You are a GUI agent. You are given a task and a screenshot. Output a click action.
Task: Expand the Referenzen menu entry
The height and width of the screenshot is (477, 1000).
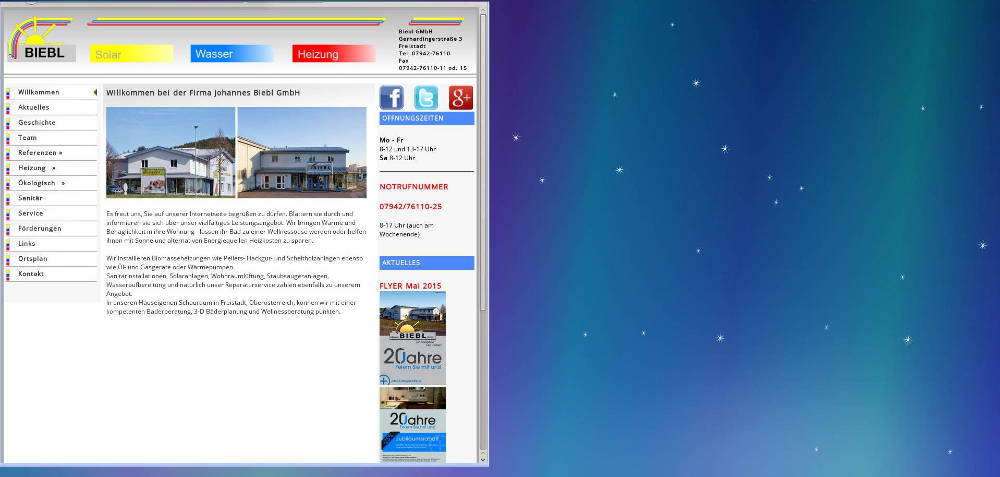51,153
